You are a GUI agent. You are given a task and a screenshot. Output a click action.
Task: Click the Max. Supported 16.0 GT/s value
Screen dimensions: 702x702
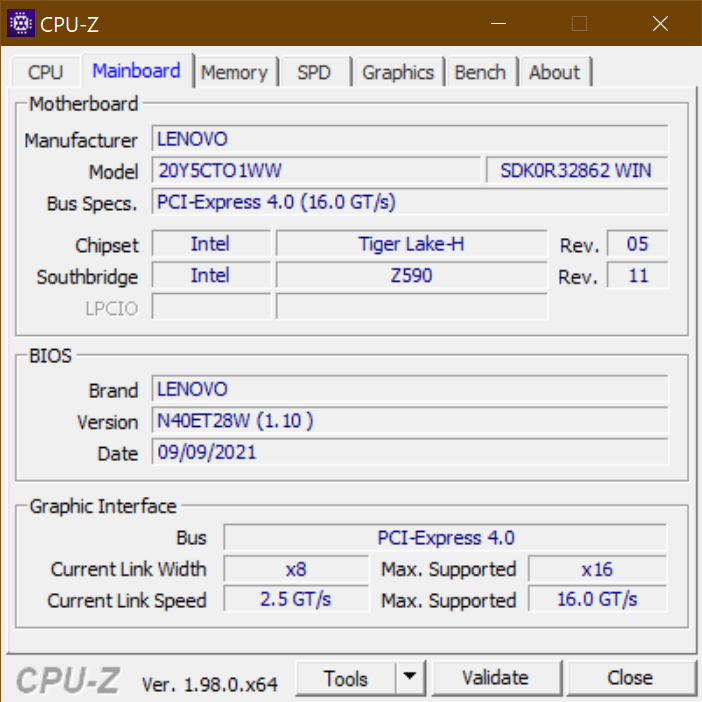pos(597,599)
